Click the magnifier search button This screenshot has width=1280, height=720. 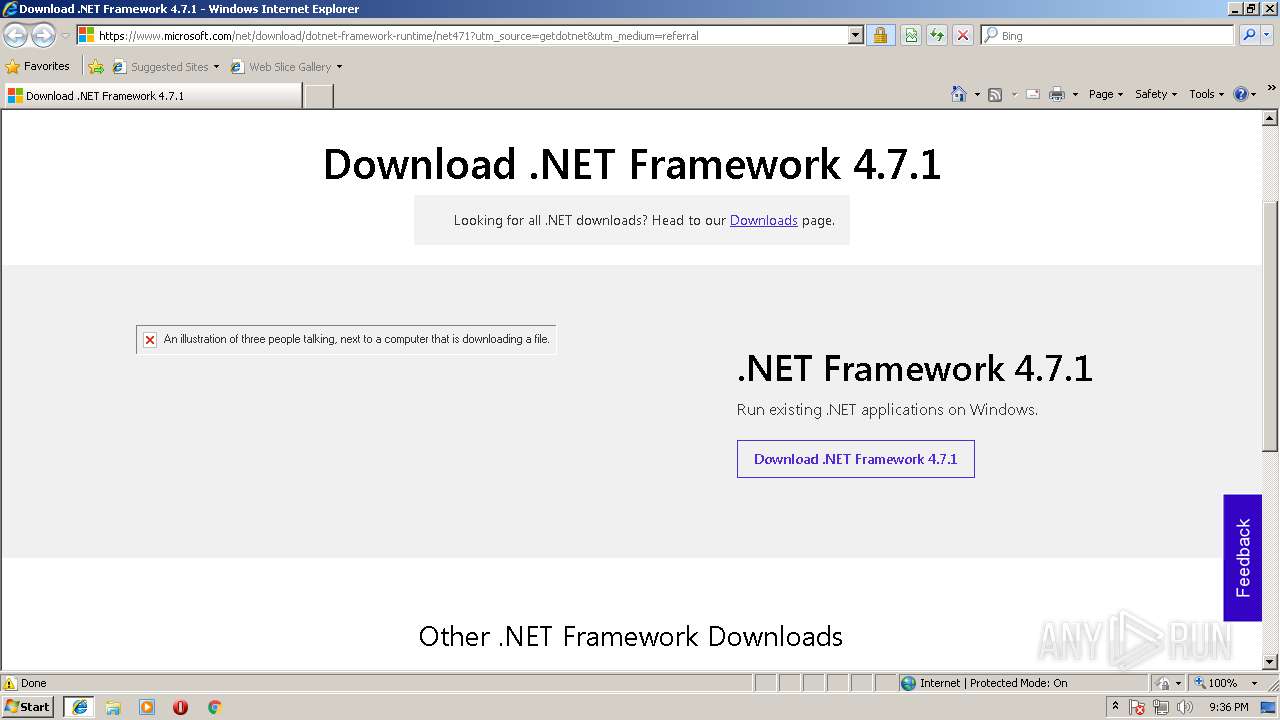(1249, 35)
